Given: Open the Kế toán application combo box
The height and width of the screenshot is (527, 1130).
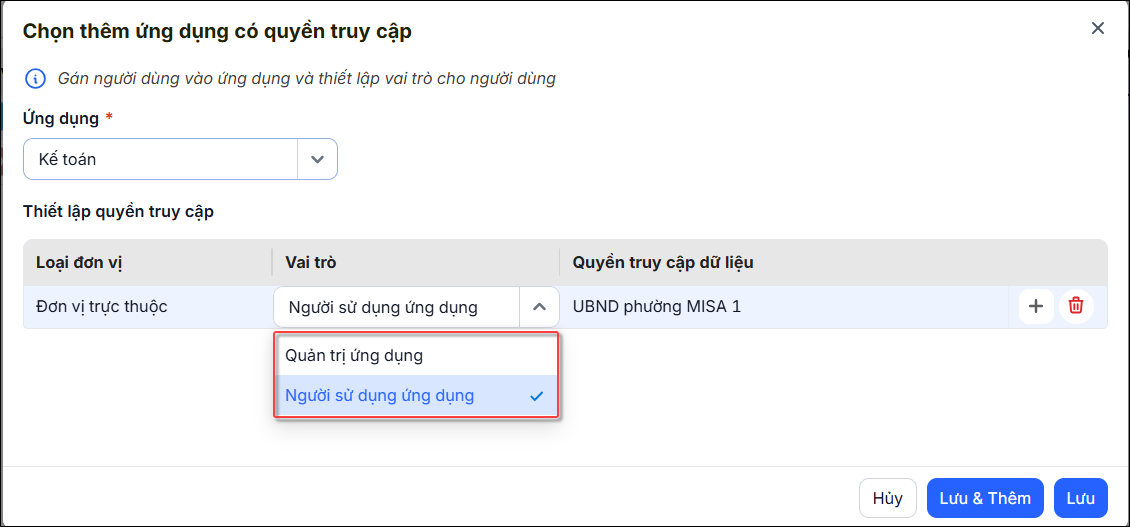Looking at the screenshot, I should (180, 159).
